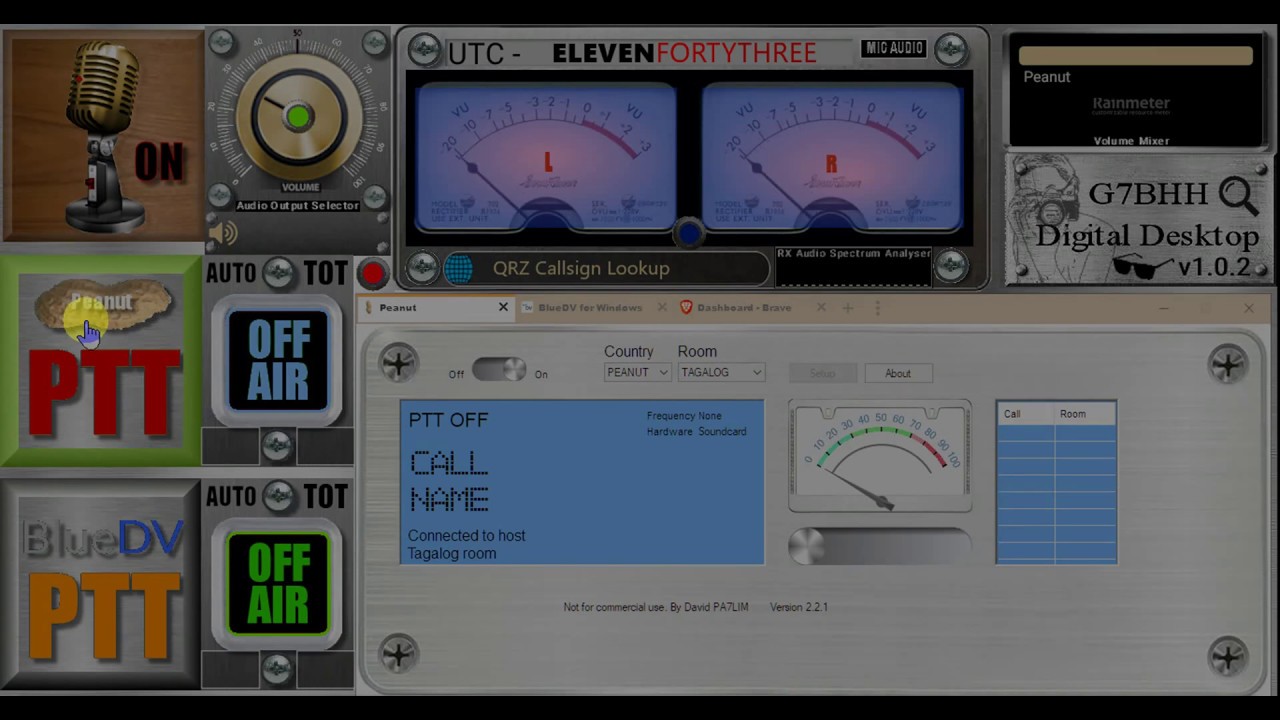1280x720 pixels.
Task: Click the globe icon beside QRZ Callsign Lookup
Action: click(x=458, y=268)
